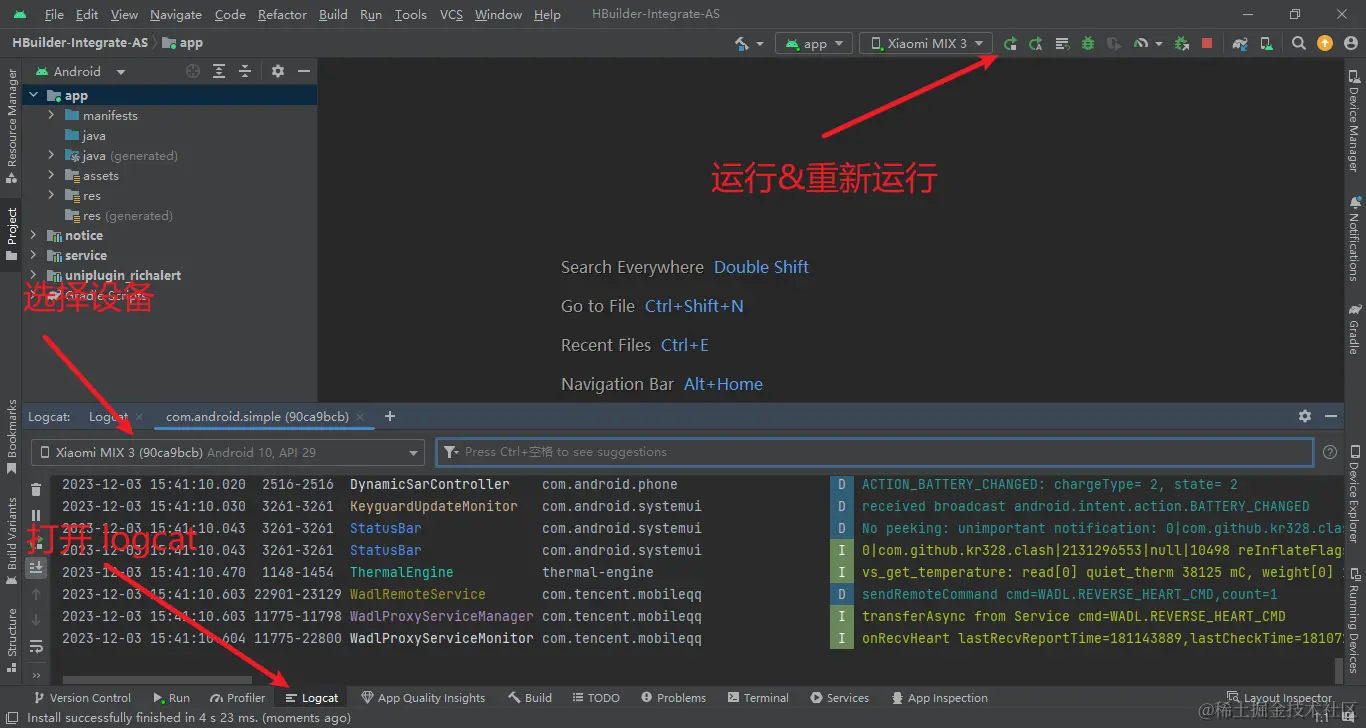The height and width of the screenshot is (728, 1366).
Task: Collapse All in the Project panel
Action: (x=245, y=71)
